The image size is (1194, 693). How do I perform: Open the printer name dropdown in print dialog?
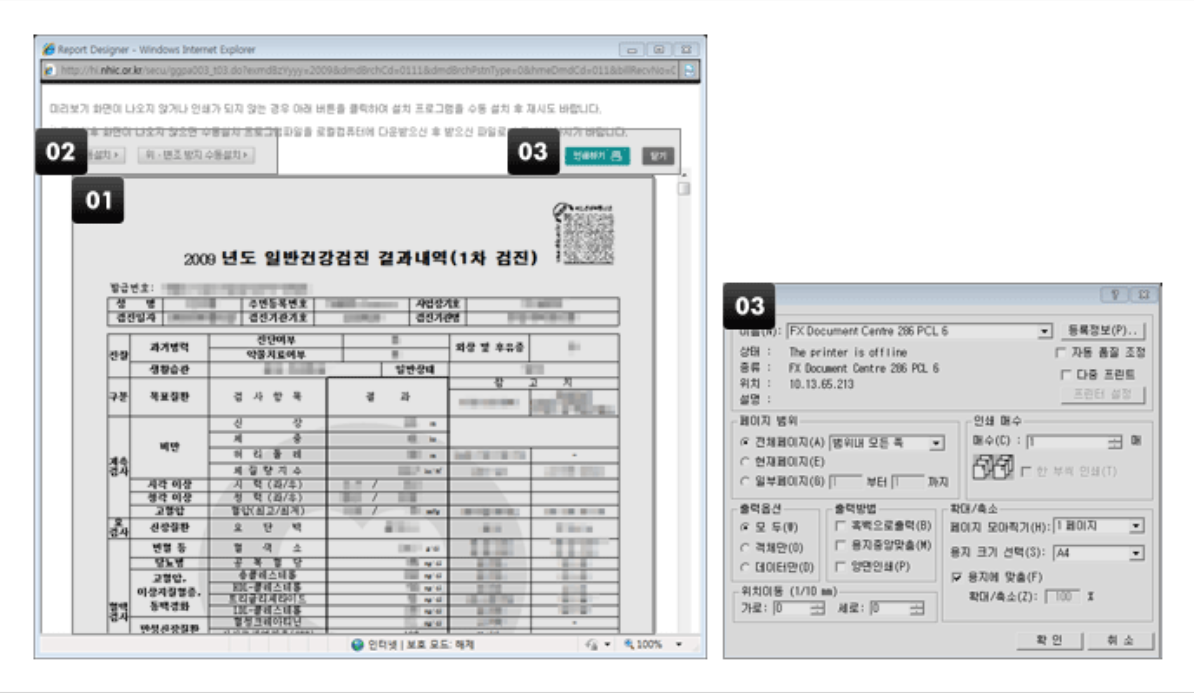(1045, 331)
